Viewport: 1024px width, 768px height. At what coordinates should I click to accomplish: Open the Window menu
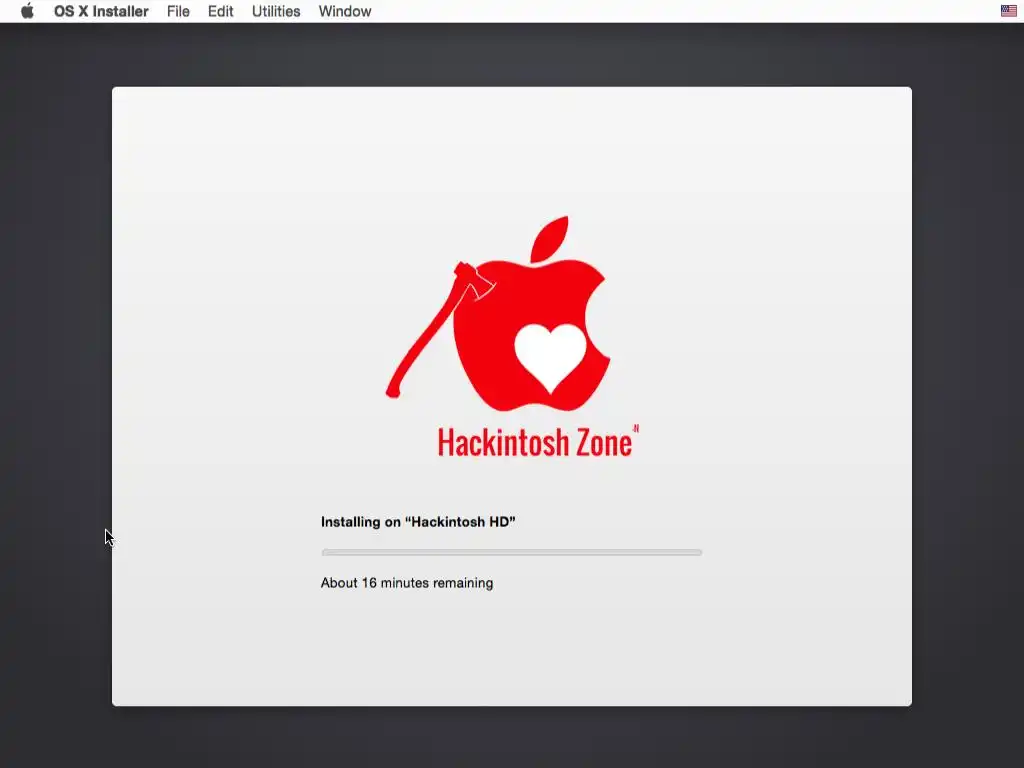tap(345, 11)
